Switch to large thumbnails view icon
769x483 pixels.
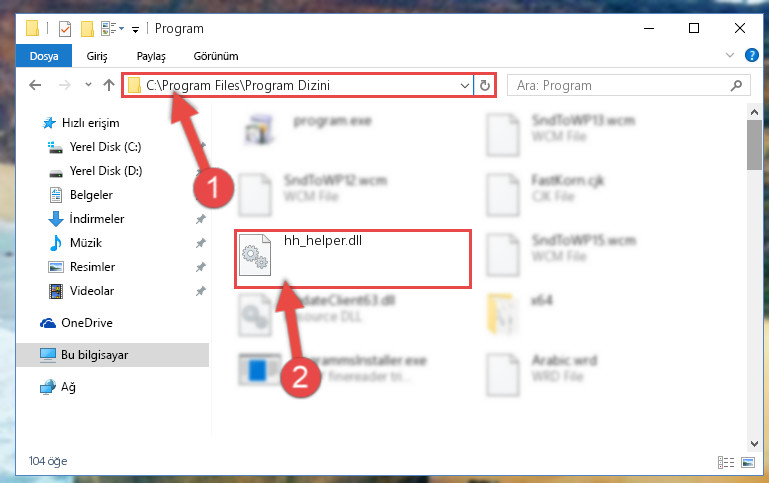pyautogui.click(x=748, y=462)
